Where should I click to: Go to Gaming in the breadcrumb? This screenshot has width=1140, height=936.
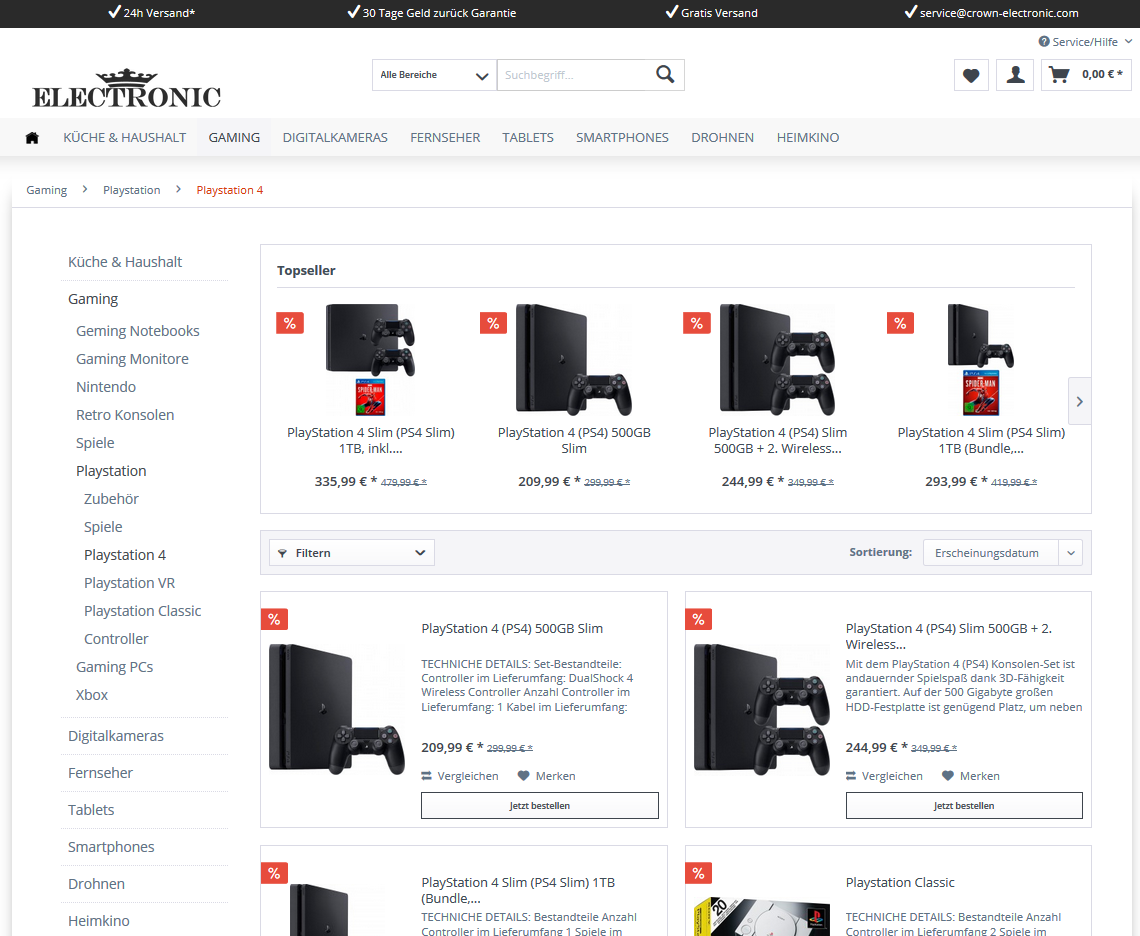tap(47, 190)
